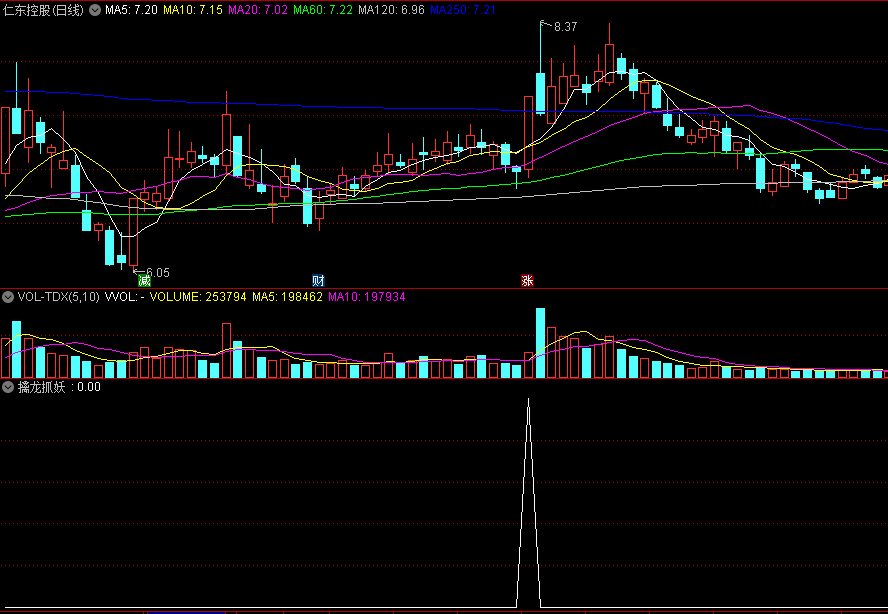
Task: Click the 8.37 high price annotation
Action: [x=565, y=27]
